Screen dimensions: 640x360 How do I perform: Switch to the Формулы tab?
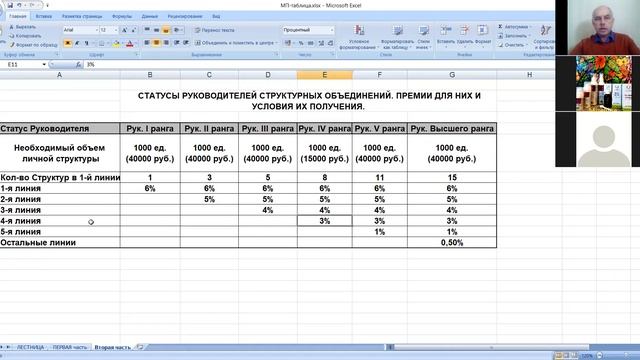tap(122, 16)
